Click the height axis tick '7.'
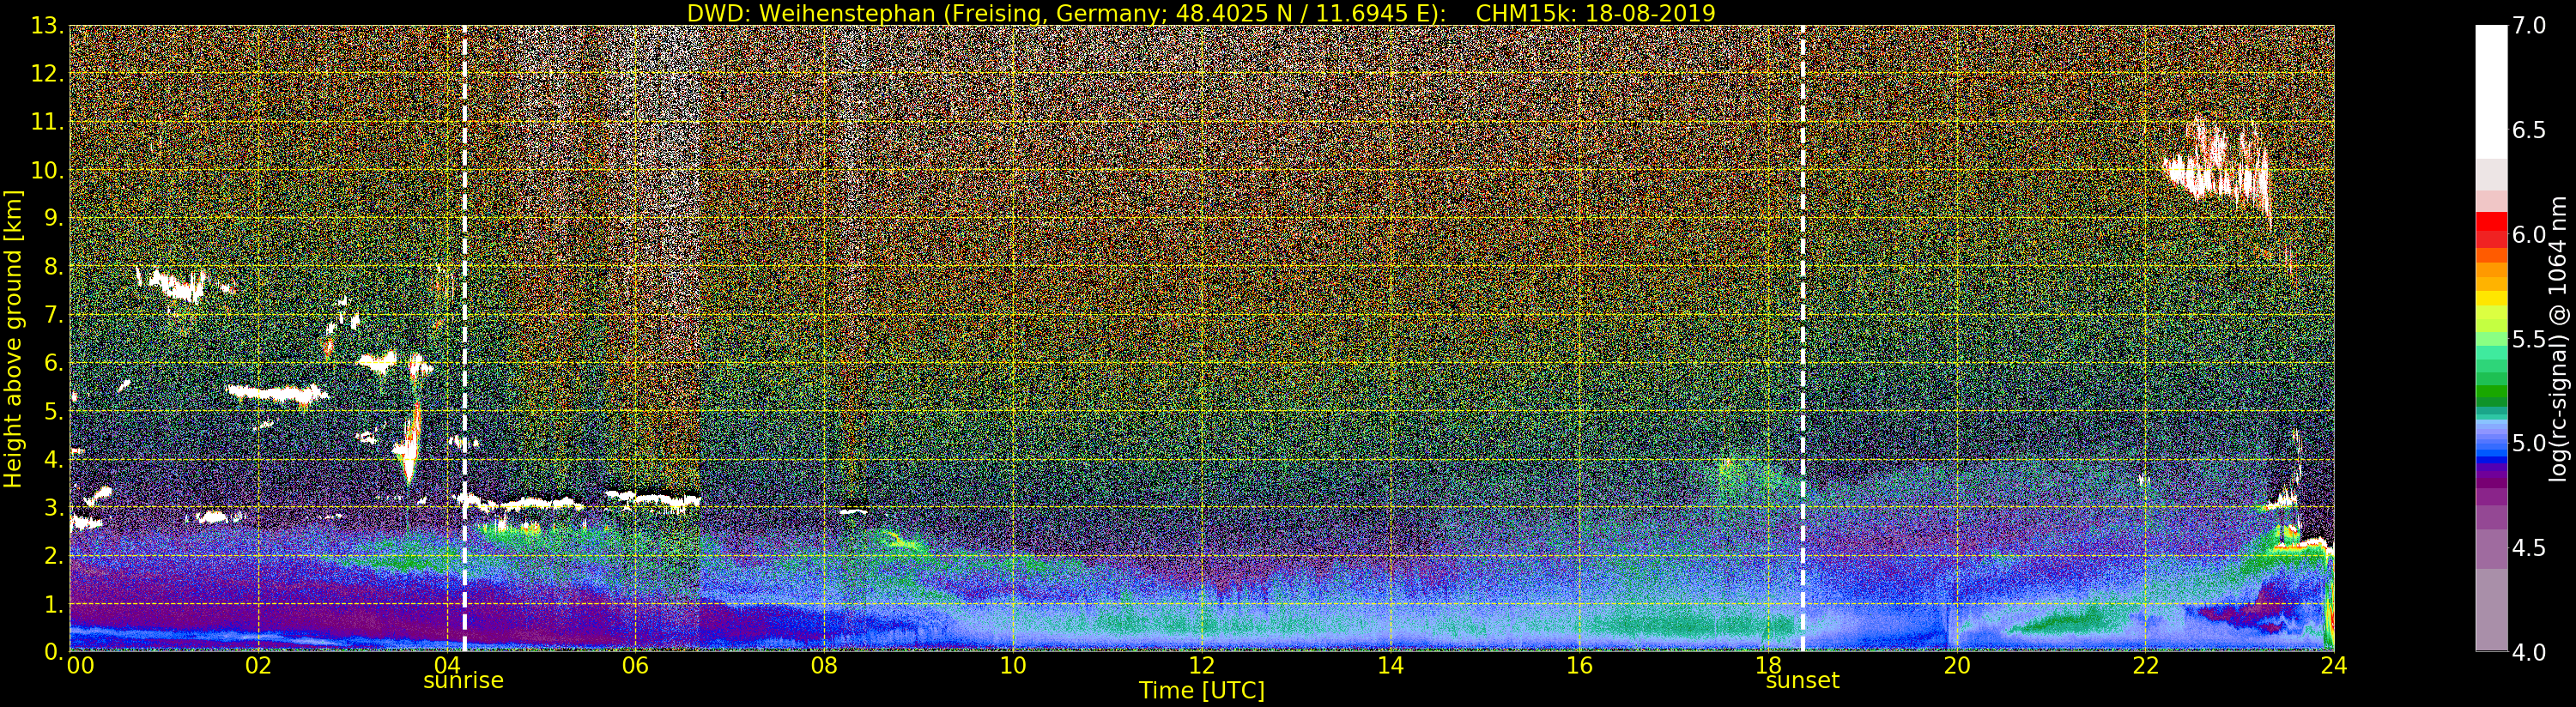 pyautogui.click(x=53, y=315)
